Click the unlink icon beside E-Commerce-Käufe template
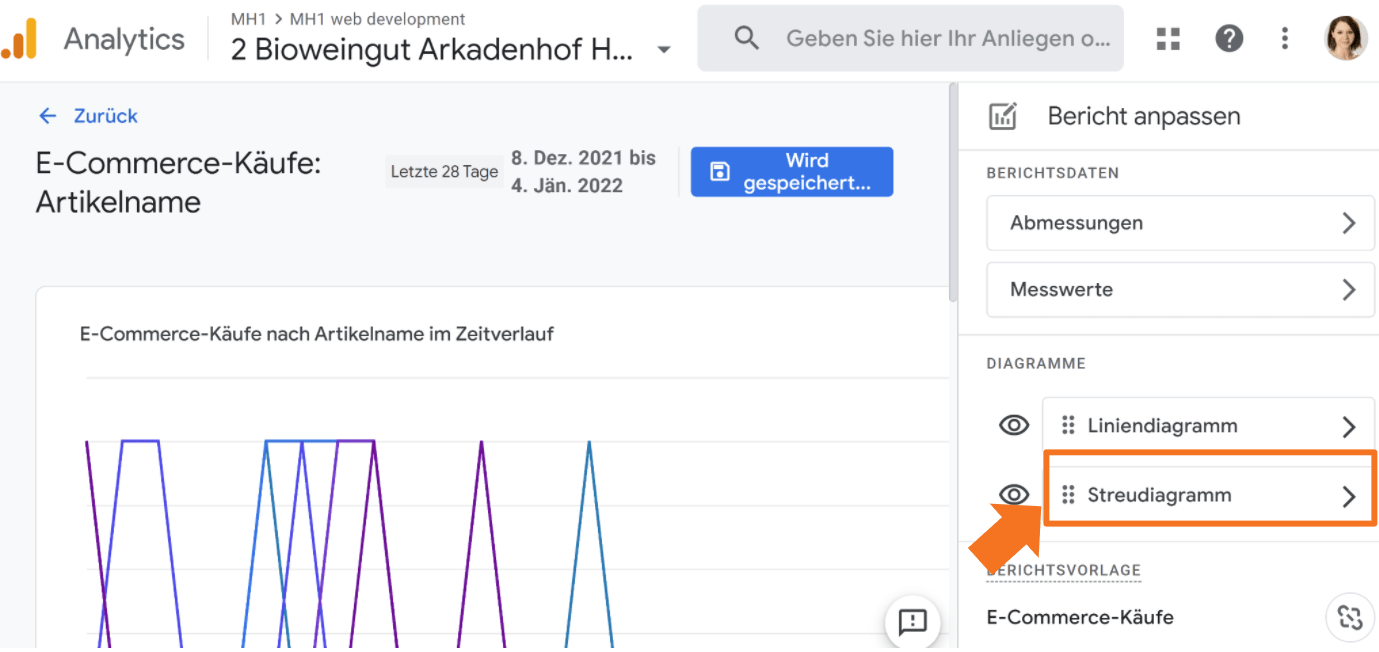This screenshot has width=1379, height=652. pos(1350,617)
